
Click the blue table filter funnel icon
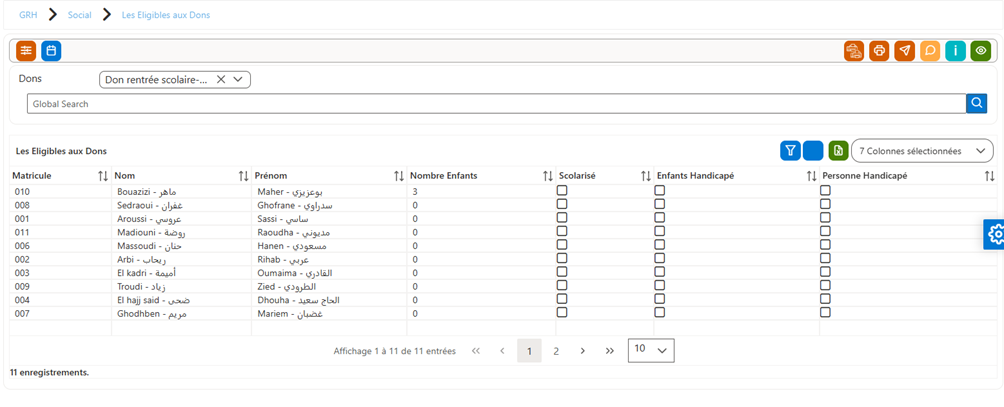[x=790, y=150]
